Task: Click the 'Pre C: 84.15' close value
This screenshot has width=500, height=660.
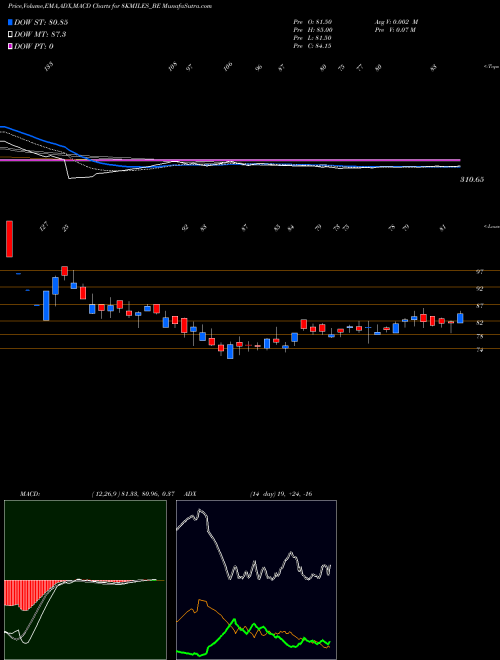Action: (313, 46)
